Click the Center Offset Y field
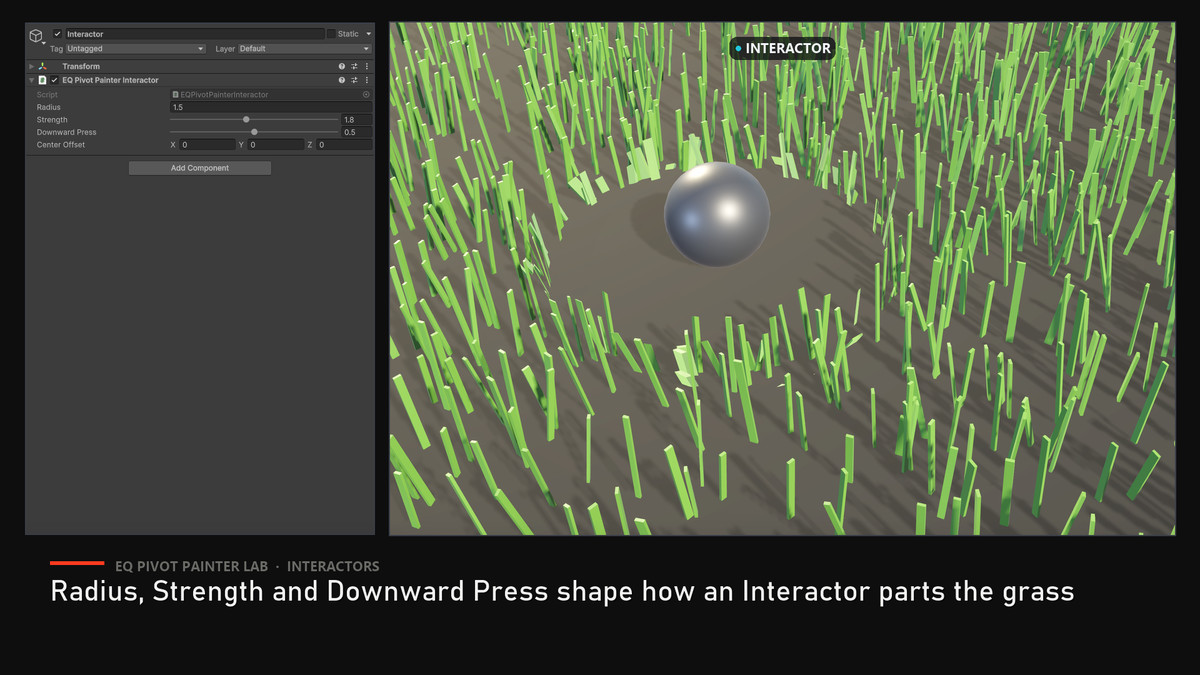The width and height of the screenshot is (1200, 675). click(276, 145)
